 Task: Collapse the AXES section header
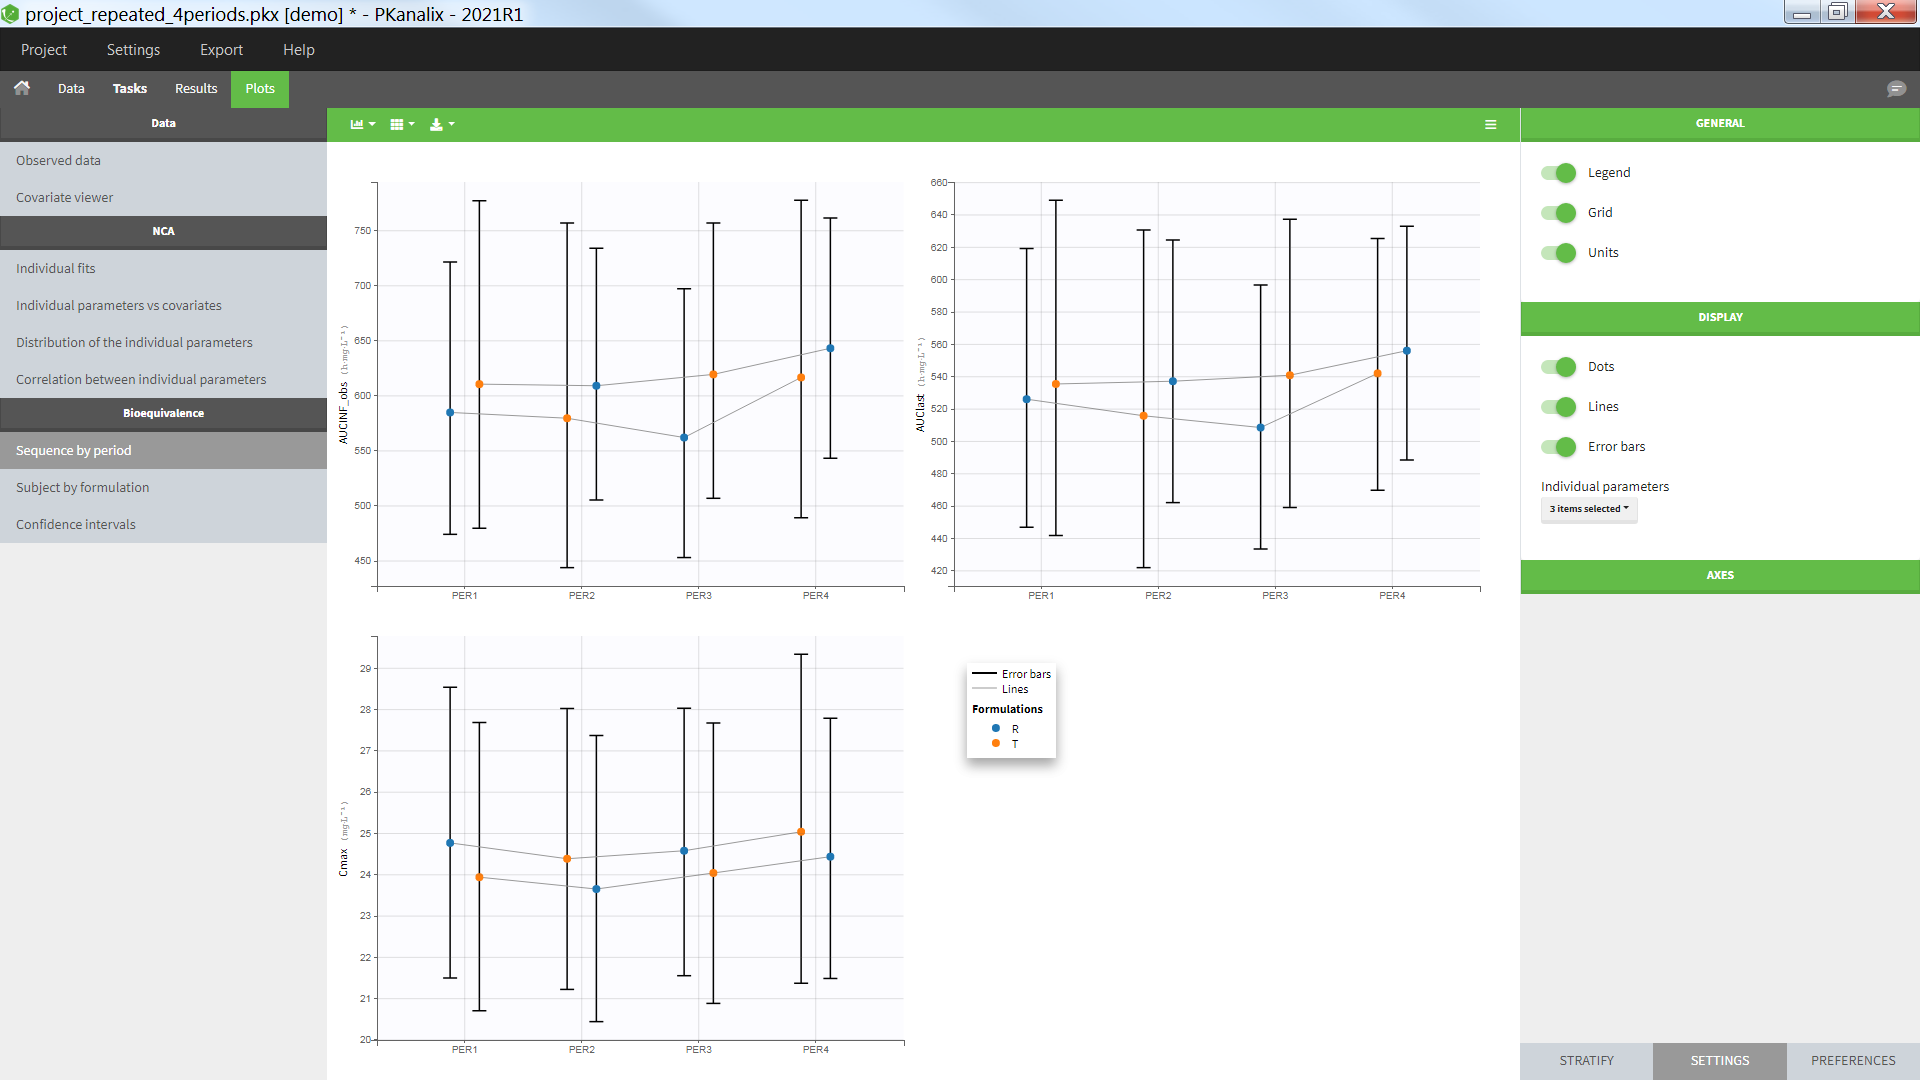point(1719,575)
